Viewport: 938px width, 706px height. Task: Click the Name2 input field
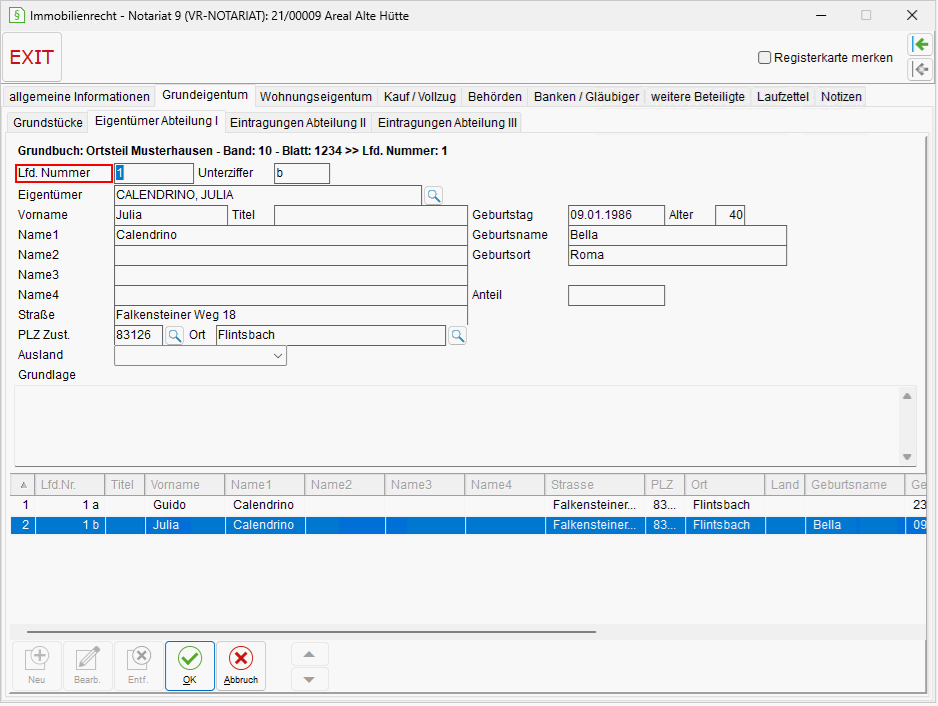pyautogui.click(x=291, y=255)
